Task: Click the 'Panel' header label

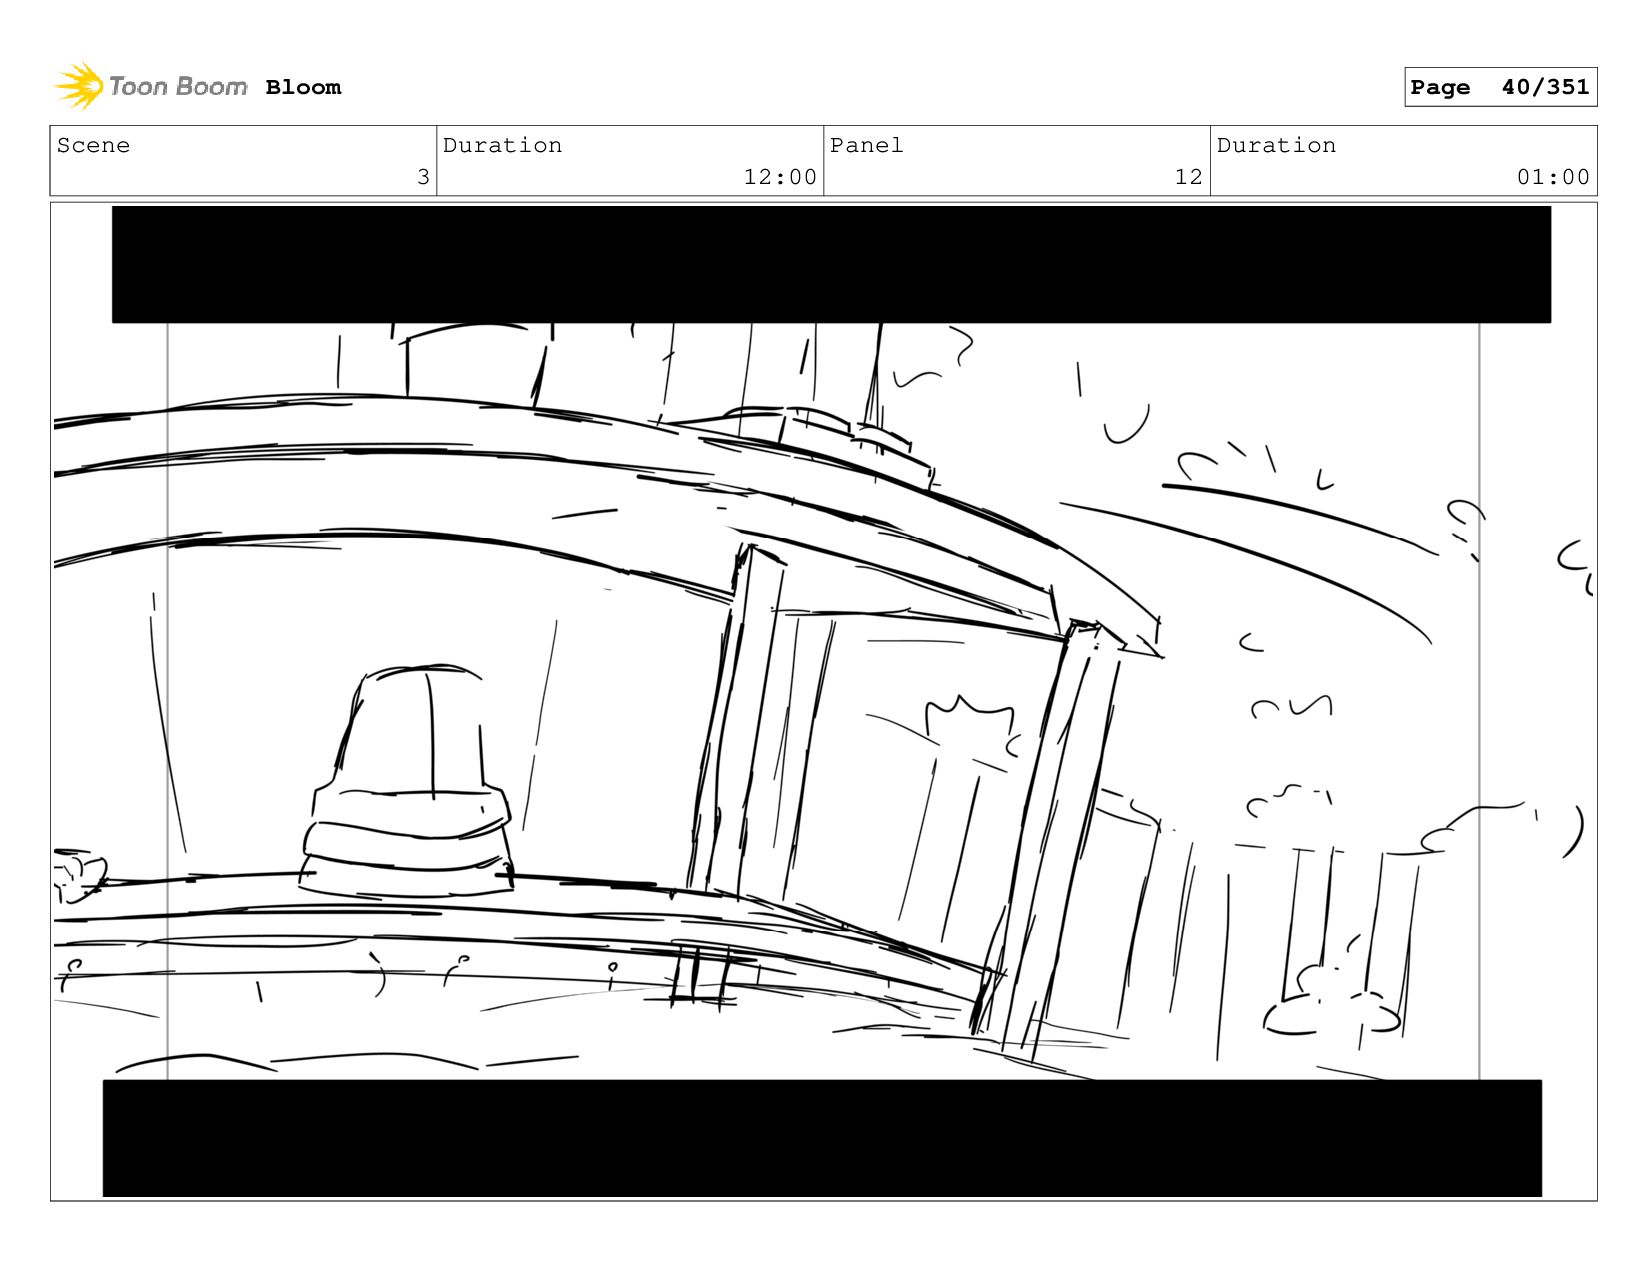Action: [866, 146]
